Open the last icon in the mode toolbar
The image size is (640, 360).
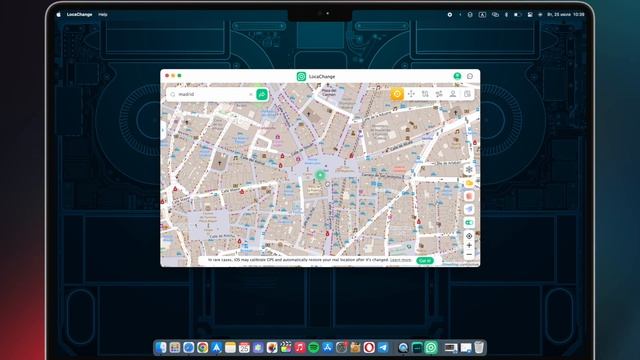(467, 94)
